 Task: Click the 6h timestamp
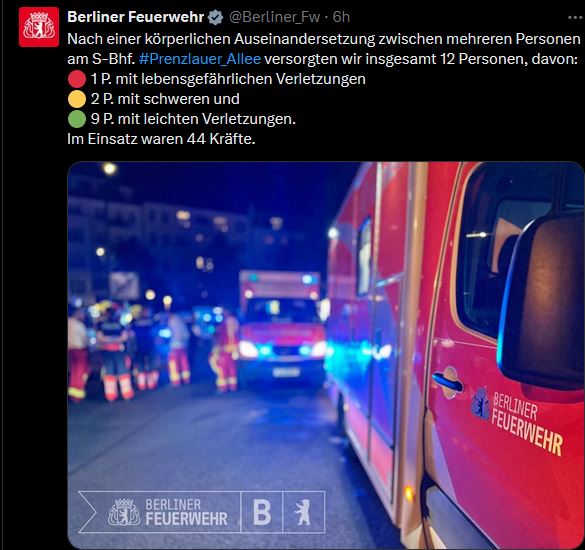point(341,17)
